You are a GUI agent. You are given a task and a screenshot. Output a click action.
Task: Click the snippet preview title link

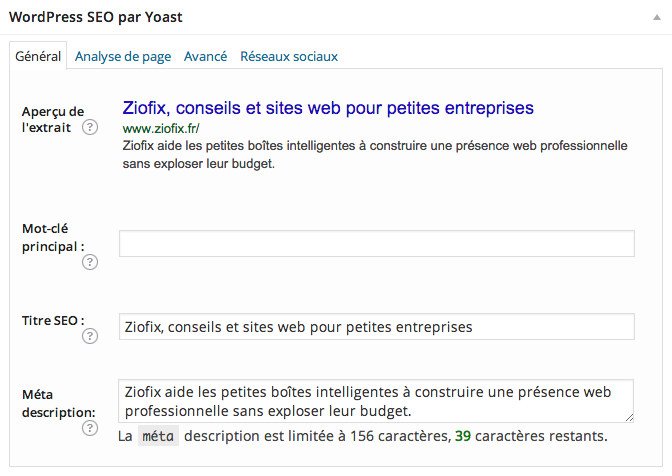pos(328,108)
